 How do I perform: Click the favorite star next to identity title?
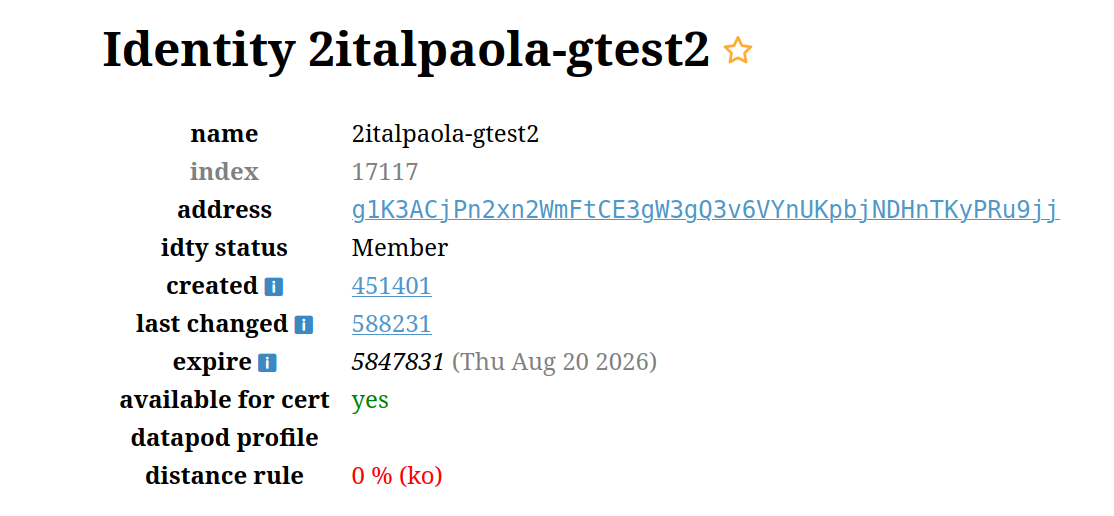738,51
